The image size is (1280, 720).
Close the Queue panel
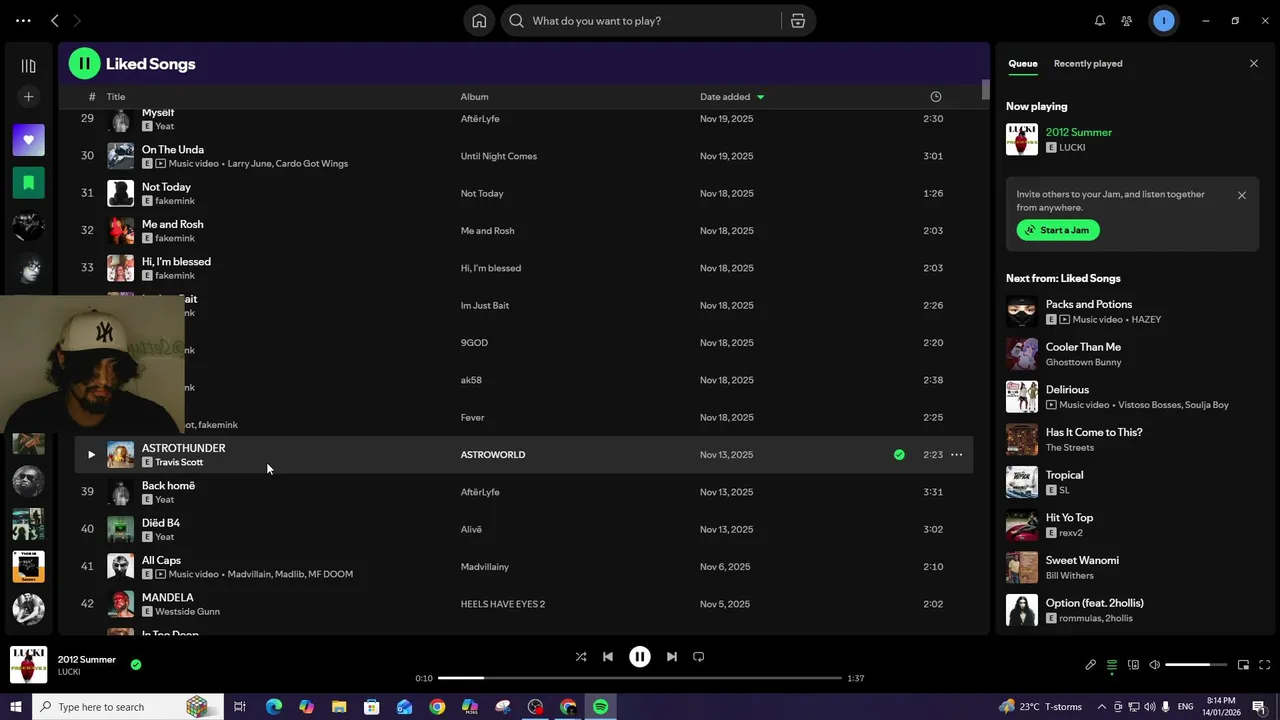tap(1254, 63)
